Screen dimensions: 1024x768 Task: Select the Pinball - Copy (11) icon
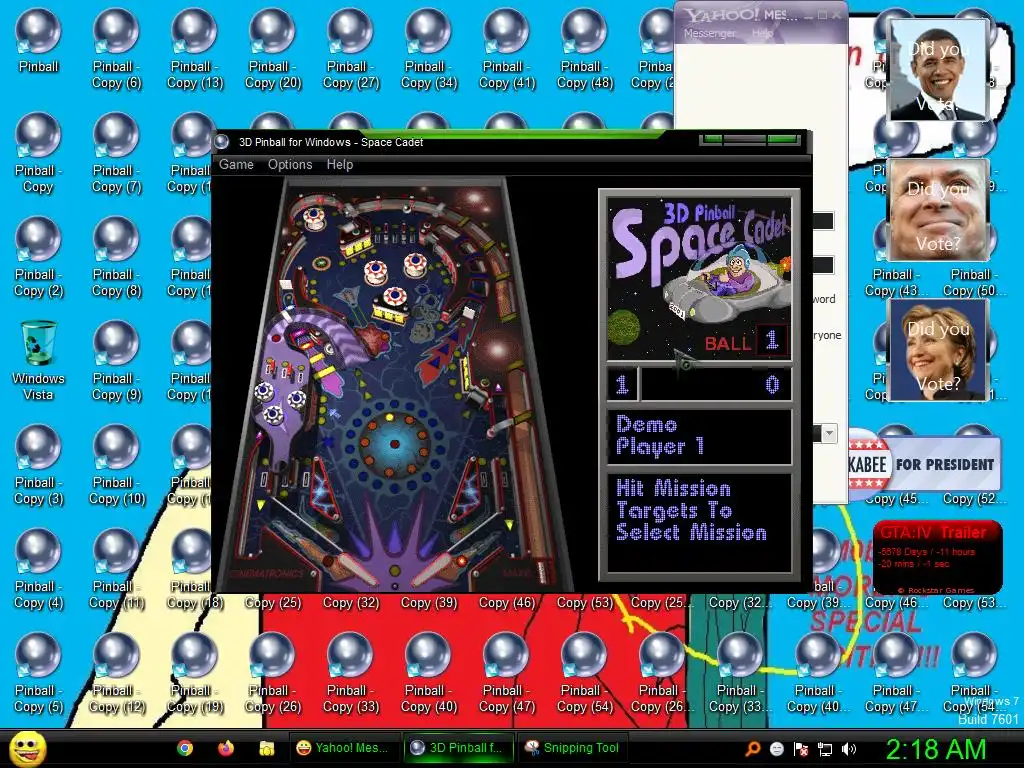[116, 570]
